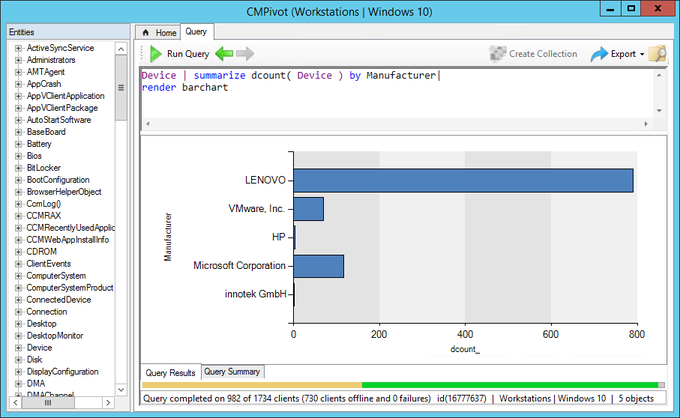
Task: Click inside the query text editor
Action: (x=397, y=94)
